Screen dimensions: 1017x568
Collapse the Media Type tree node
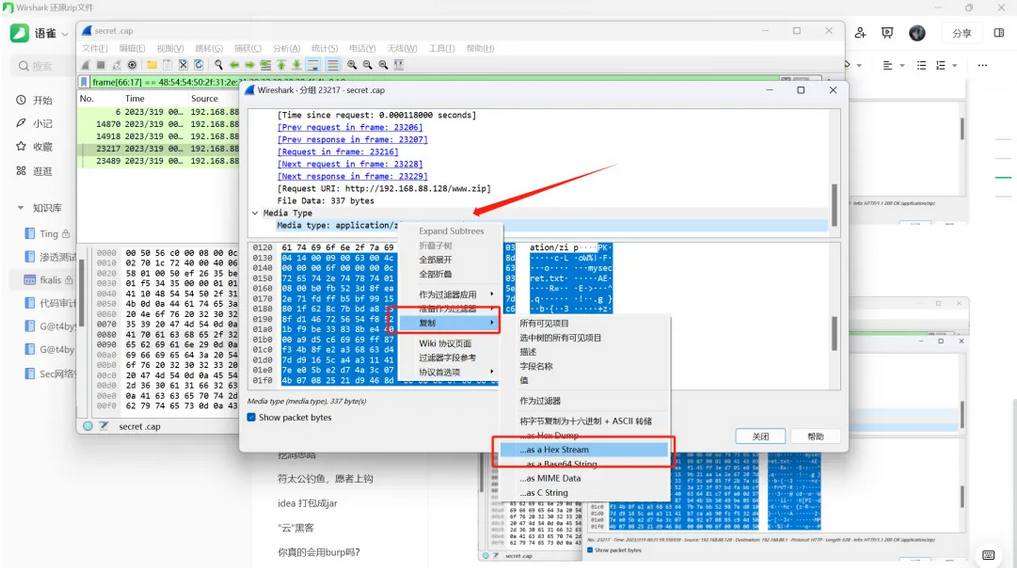pyautogui.click(x=255, y=213)
